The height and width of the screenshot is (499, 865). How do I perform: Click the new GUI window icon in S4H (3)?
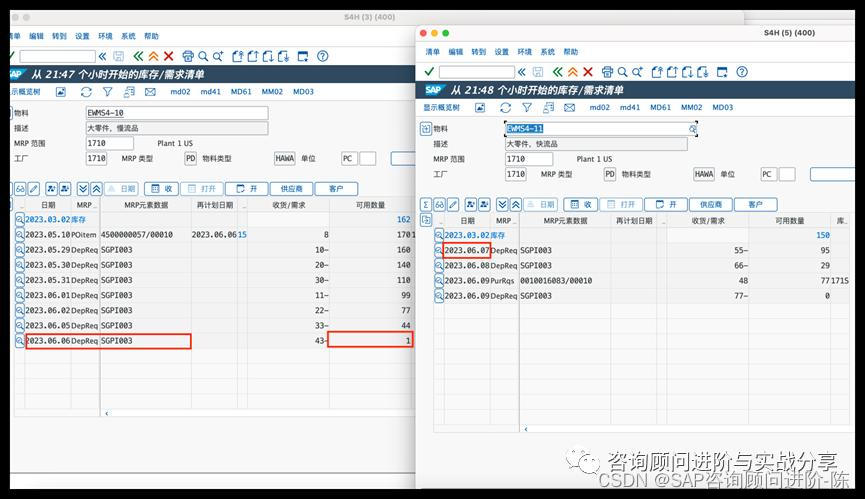pos(303,56)
